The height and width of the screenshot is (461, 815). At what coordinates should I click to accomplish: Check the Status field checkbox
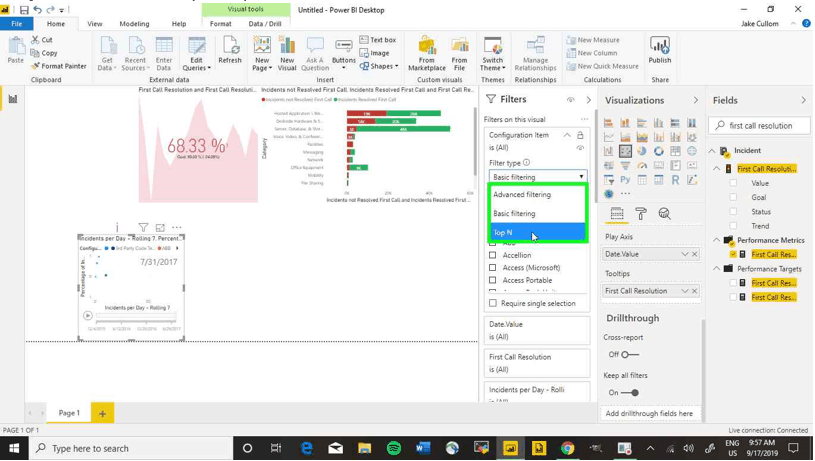click(733, 212)
